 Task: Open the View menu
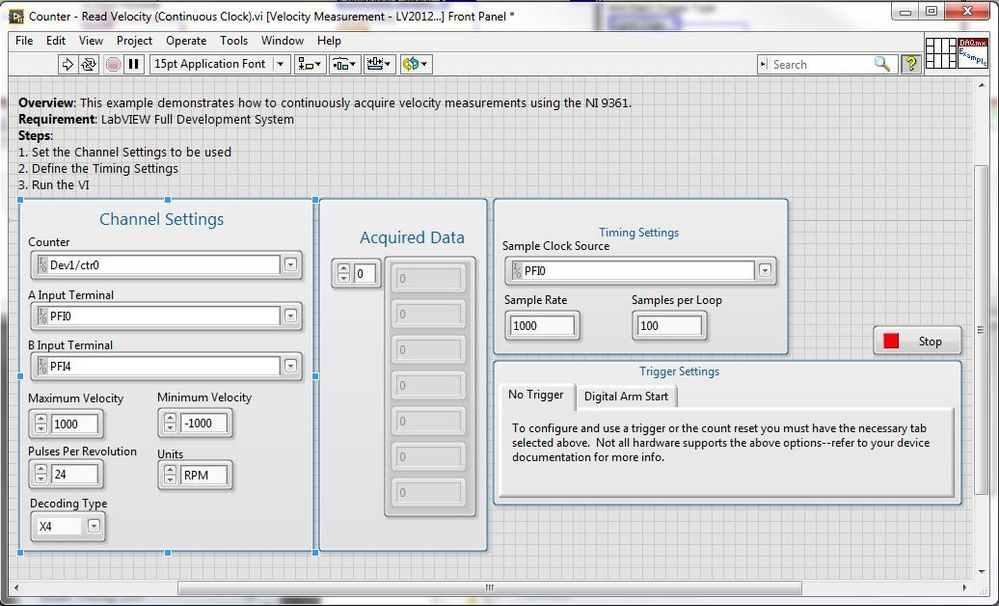click(x=91, y=41)
